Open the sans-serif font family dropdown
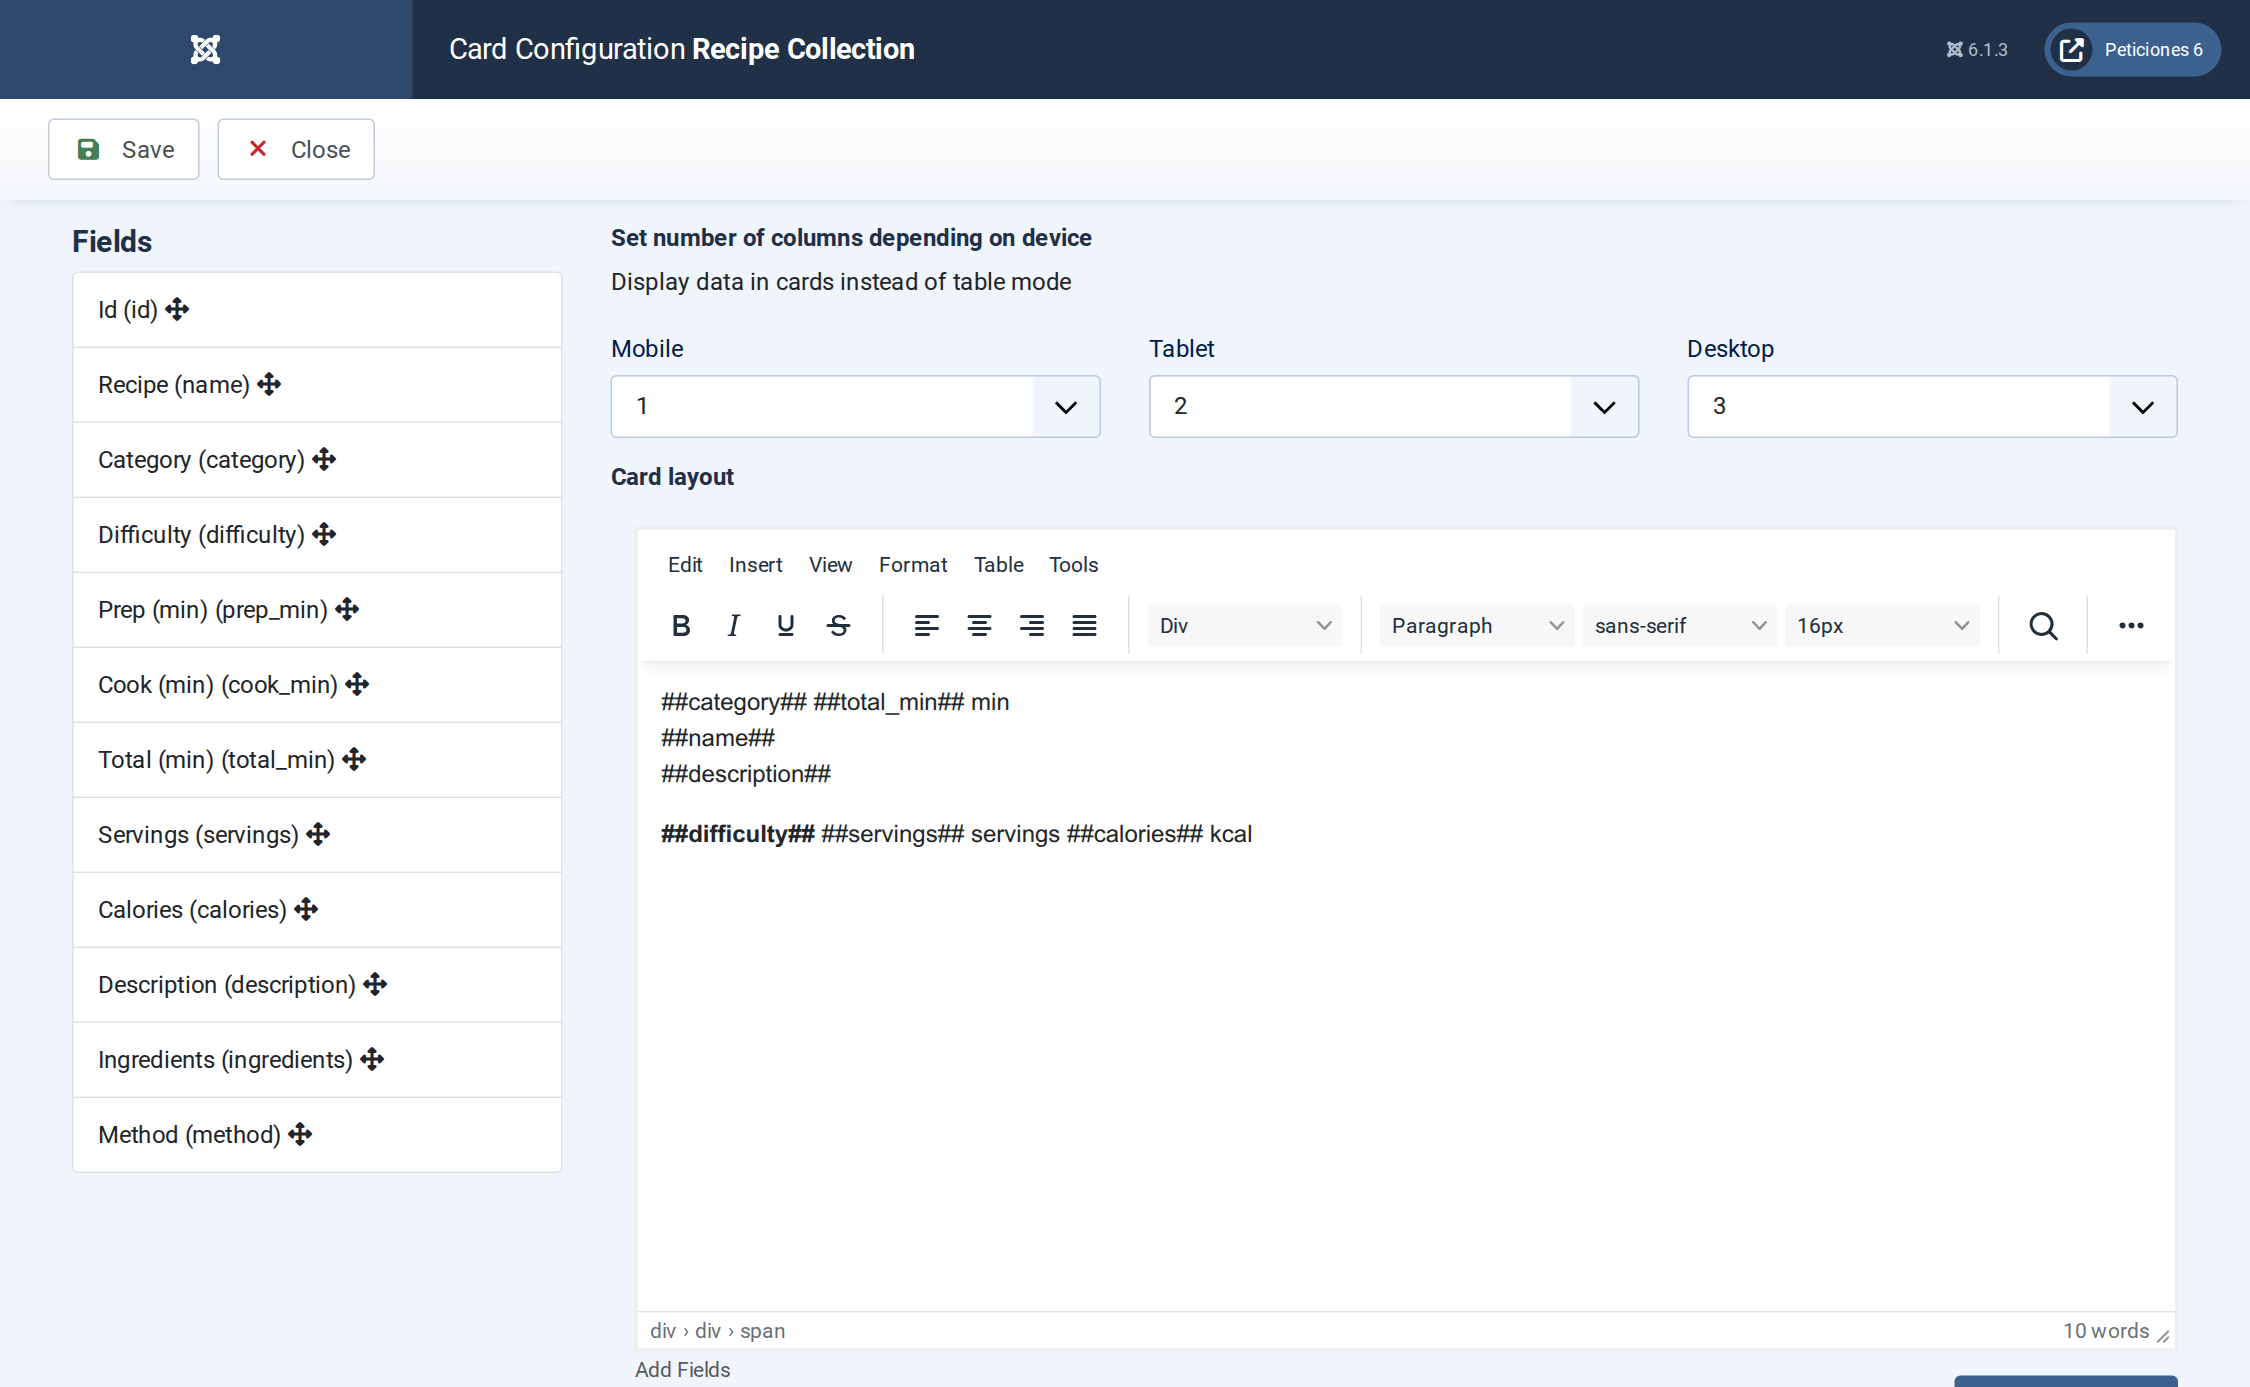Image resolution: width=2250 pixels, height=1387 pixels. [x=1679, y=626]
